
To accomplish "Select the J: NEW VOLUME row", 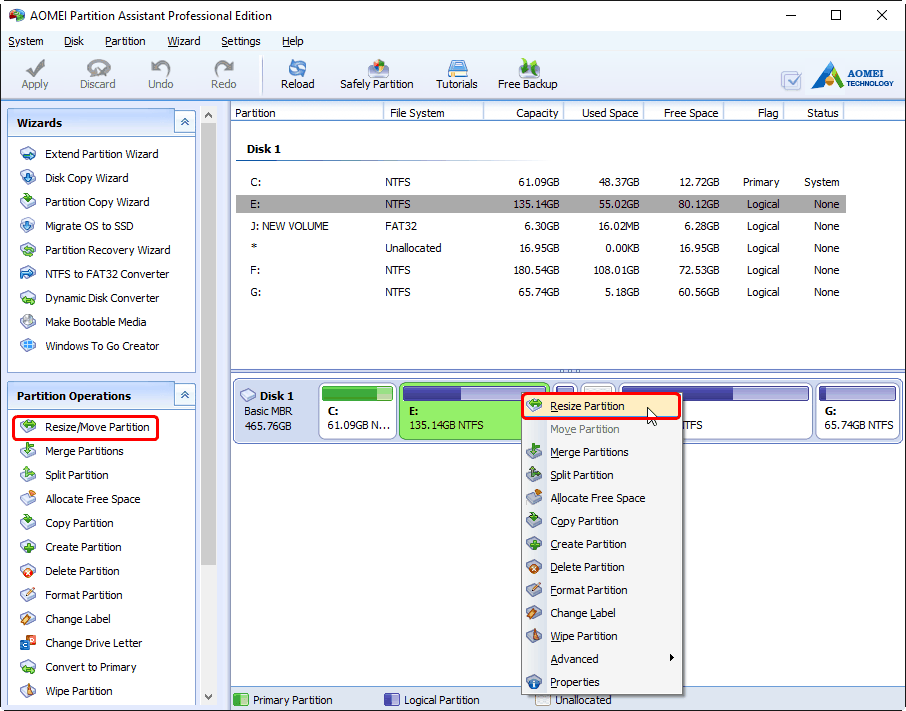I will pyautogui.click(x=541, y=226).
